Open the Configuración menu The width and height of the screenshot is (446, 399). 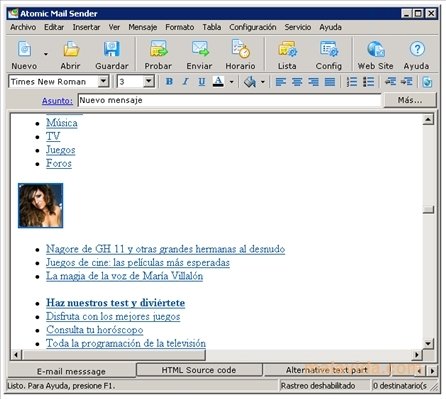point(253,27)
